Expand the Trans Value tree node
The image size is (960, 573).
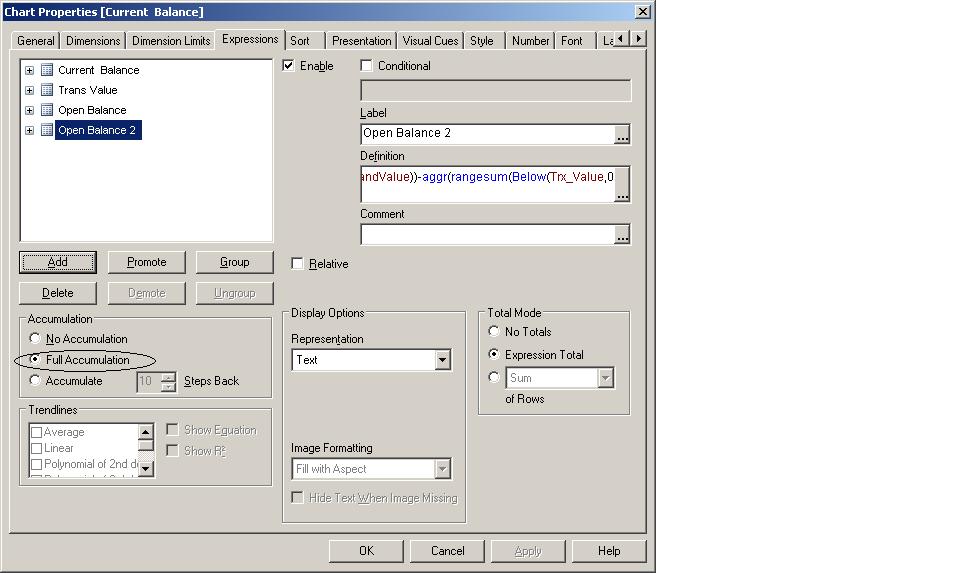point(29,91)
